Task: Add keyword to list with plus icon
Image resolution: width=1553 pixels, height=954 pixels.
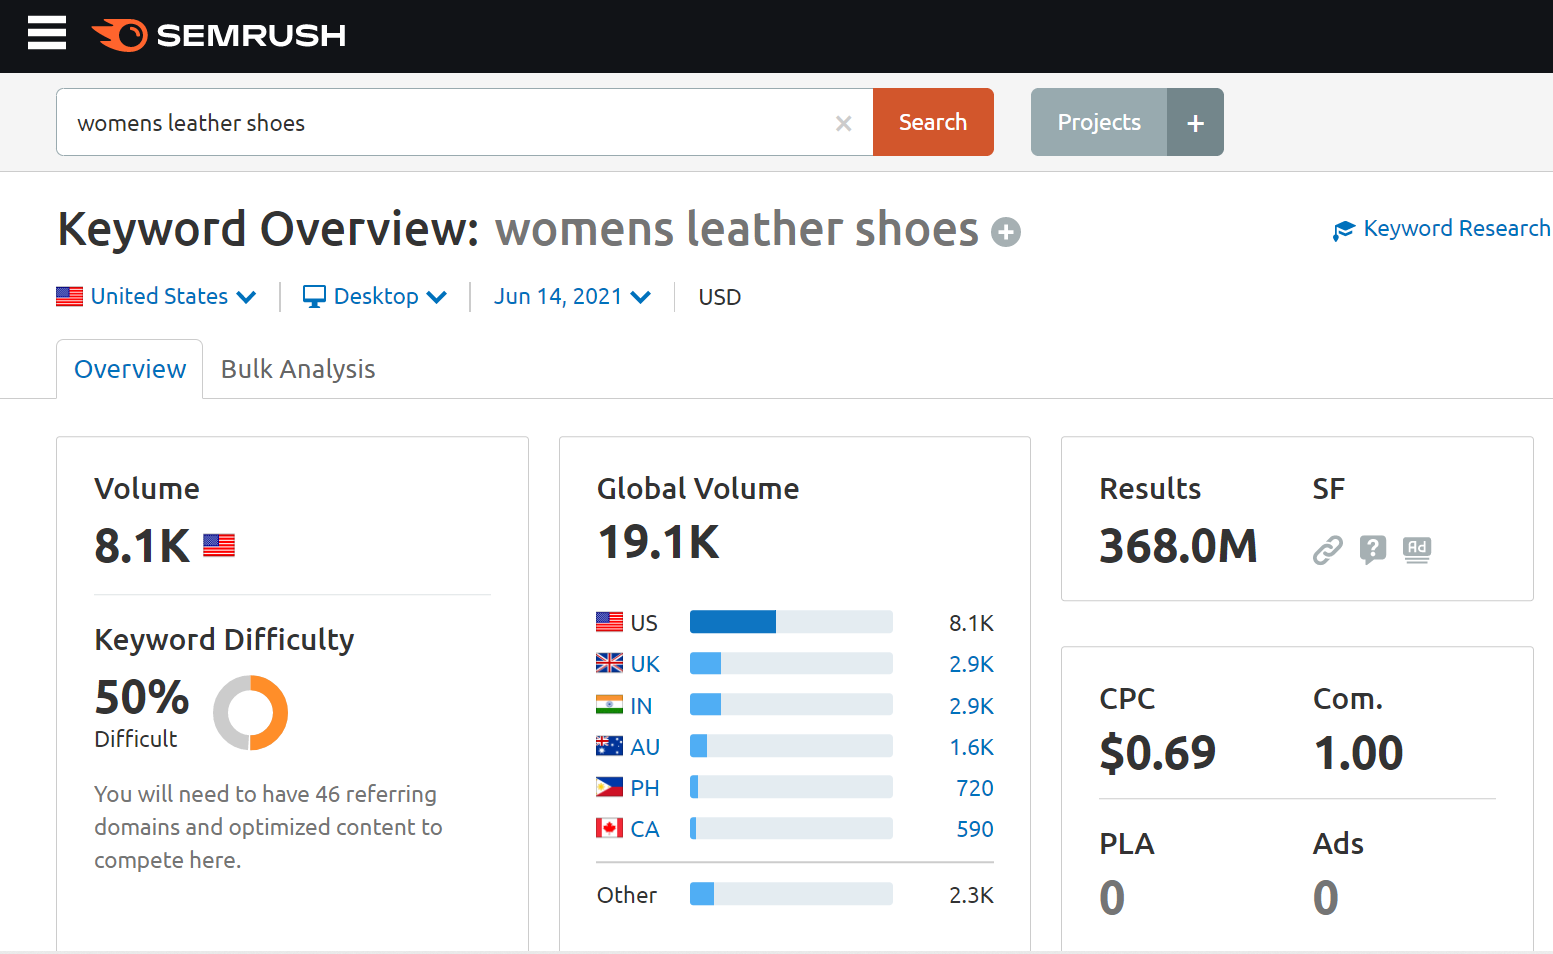Action: tap(1006, 232)
